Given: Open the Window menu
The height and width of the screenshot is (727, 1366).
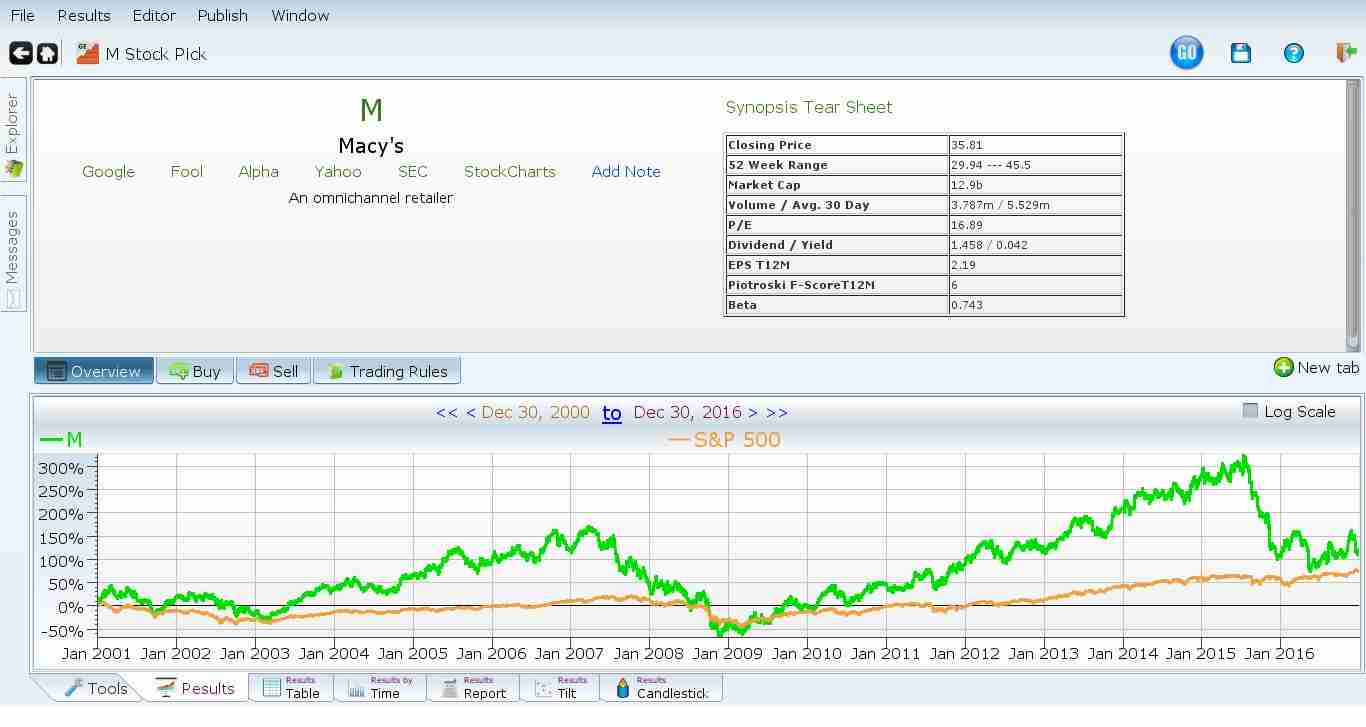Looking at the screenshot, I should tap(300, 15).
